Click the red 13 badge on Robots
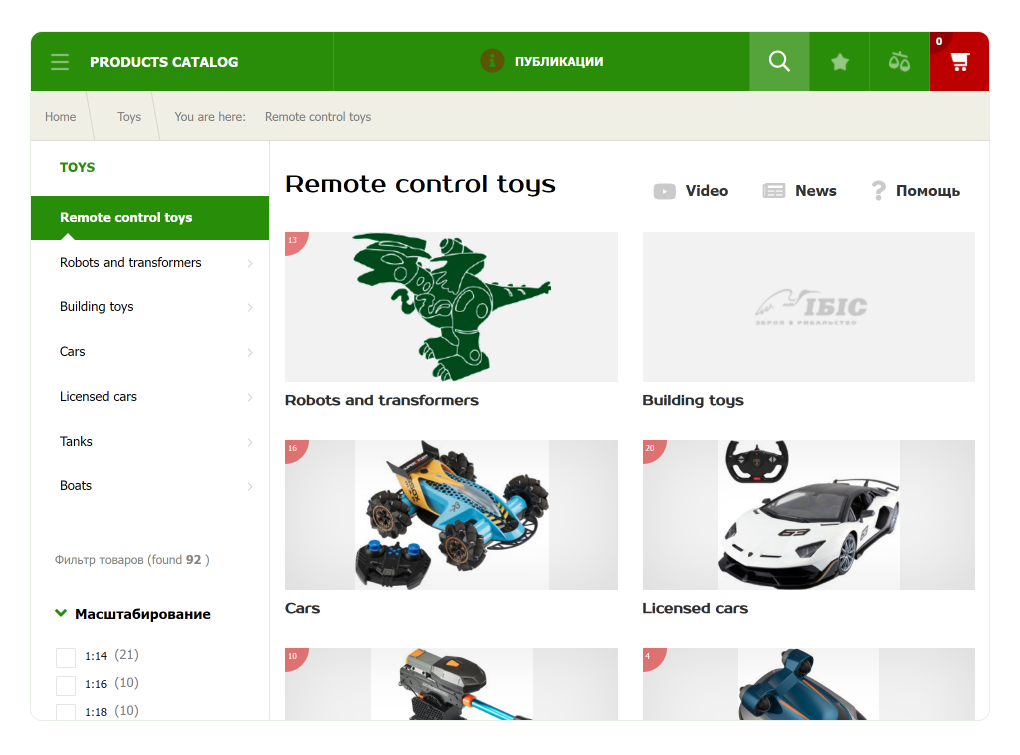1020x755 pixels. click(x=294, y=241)
